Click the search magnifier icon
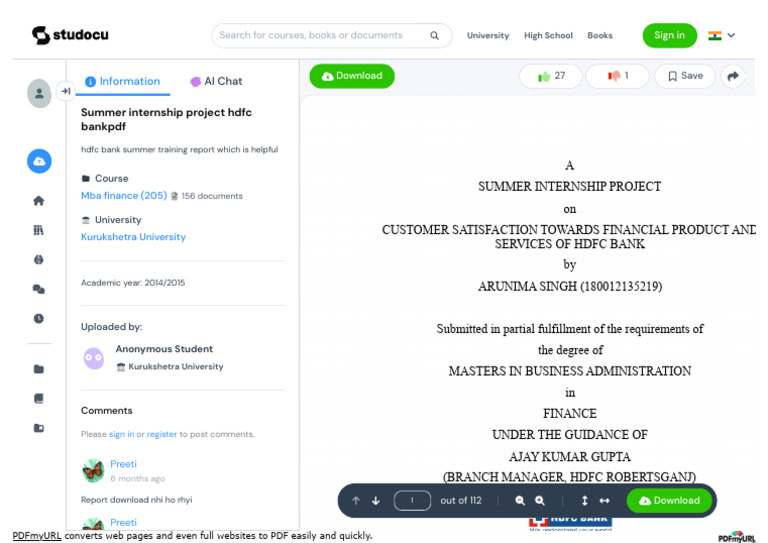This screenshot has width=768, height=543. pos(434,35)
